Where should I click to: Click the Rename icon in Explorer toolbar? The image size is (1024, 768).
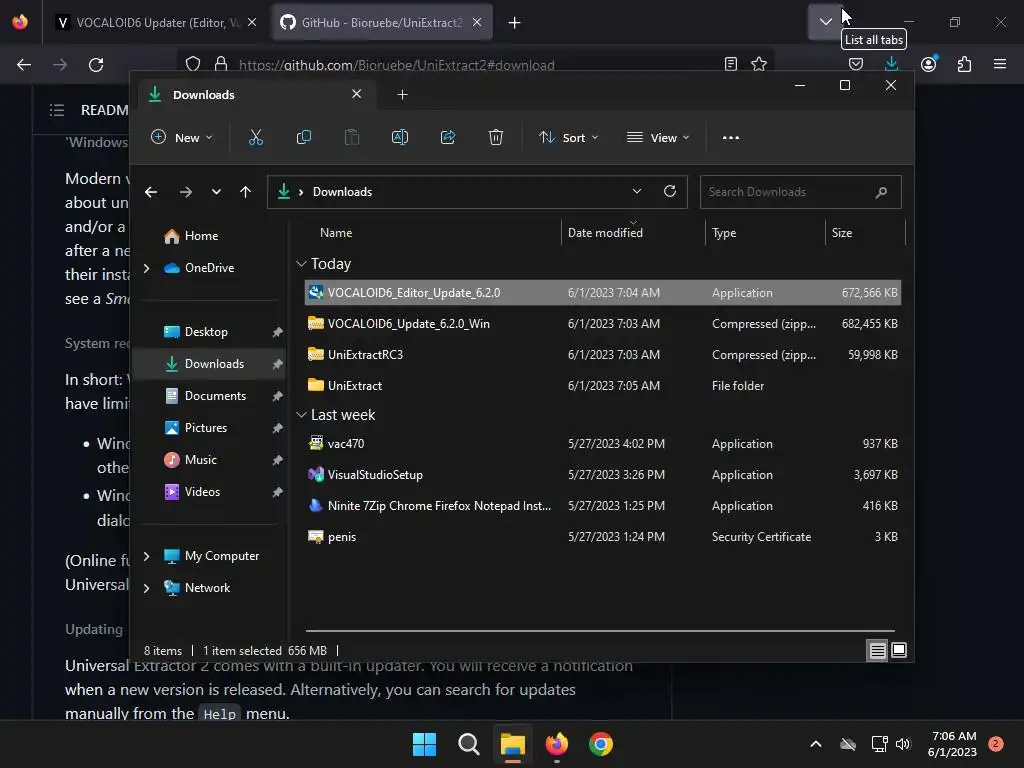pyautogui.click(x=400, y=137)
